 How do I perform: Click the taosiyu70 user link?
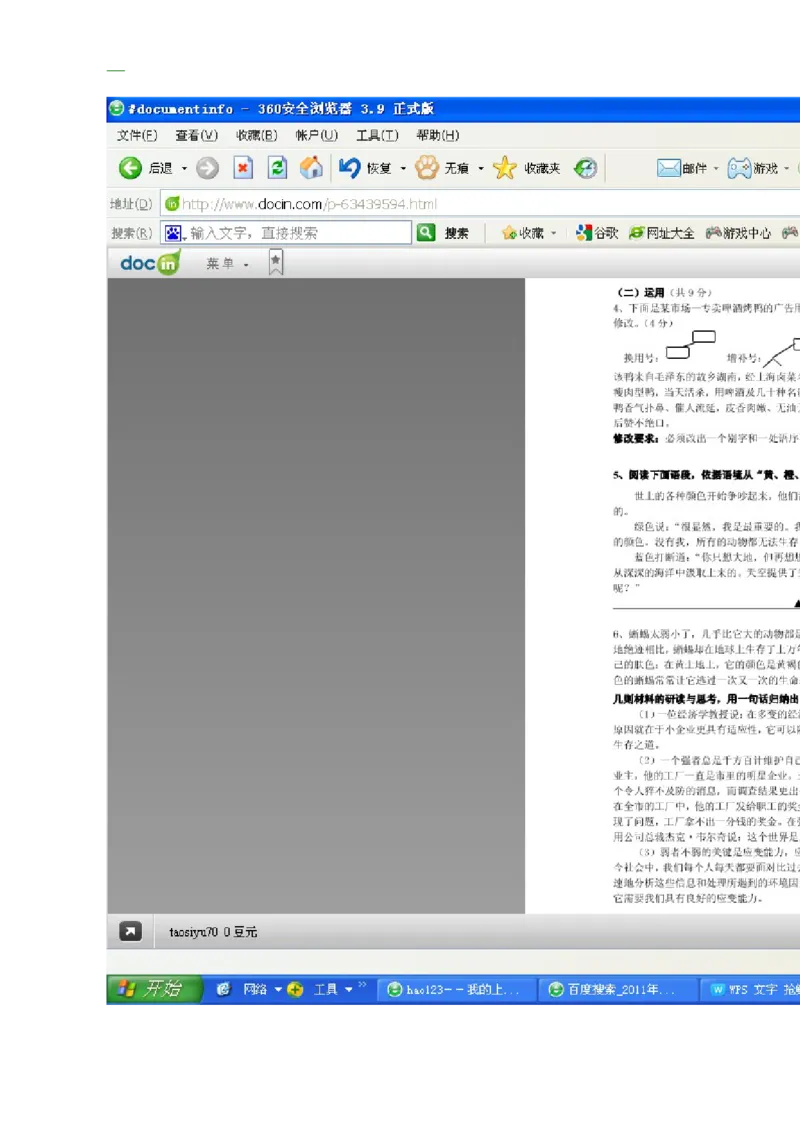click(x=194, y=930)
